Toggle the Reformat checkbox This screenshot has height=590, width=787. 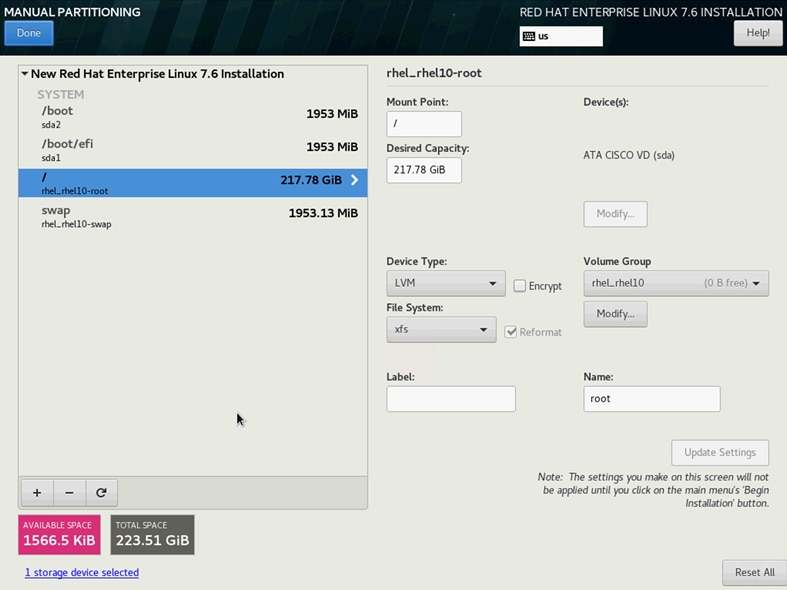(510, 332)
